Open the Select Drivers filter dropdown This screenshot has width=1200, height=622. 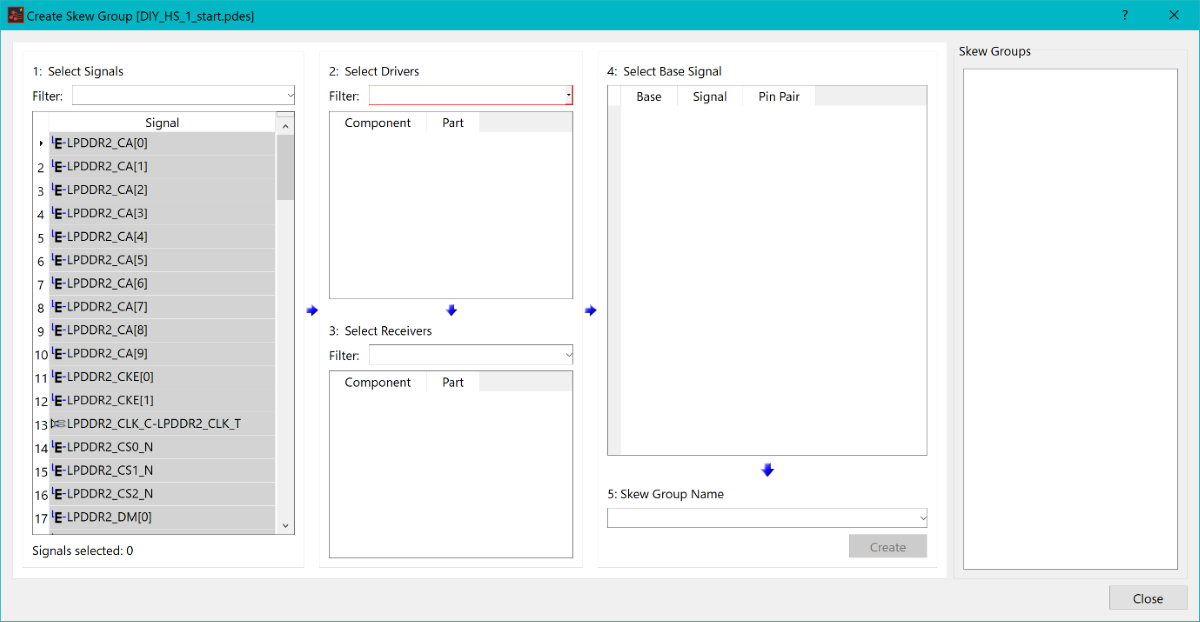[568, 96]
